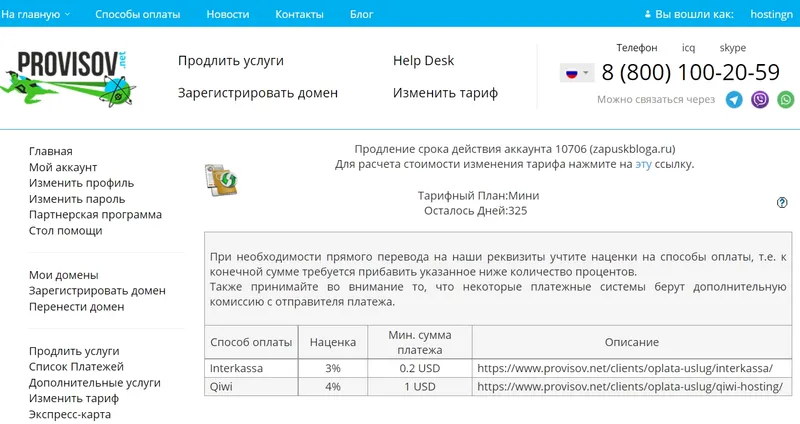Open sidebar item 'Перенести домен'
800x424 pixels.
(76, 306)
